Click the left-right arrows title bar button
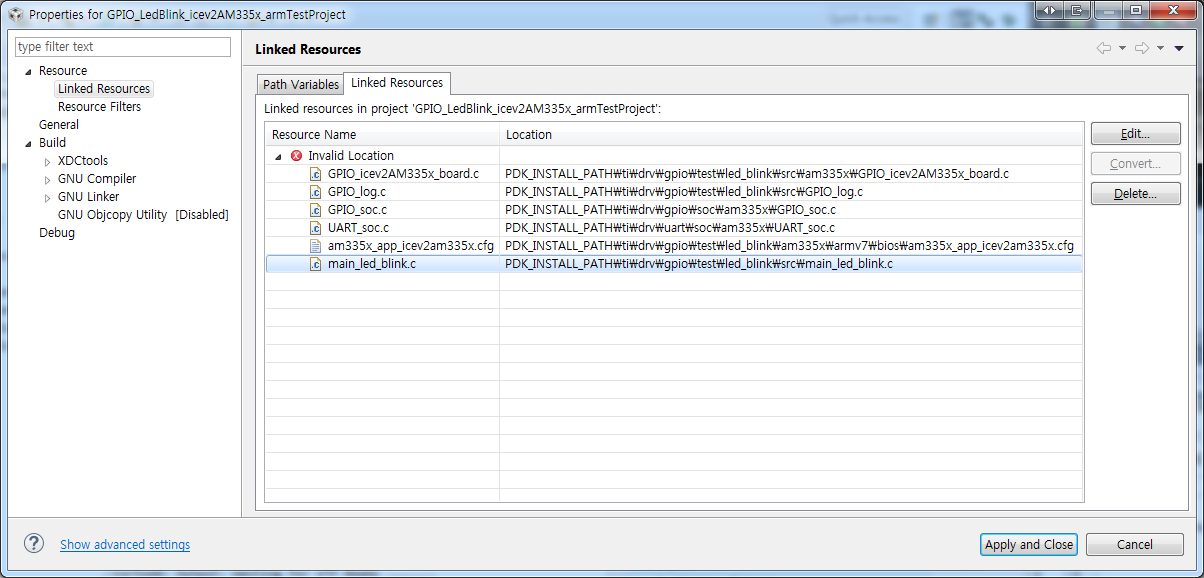1204x578 pixels. tap(1049, 10)
